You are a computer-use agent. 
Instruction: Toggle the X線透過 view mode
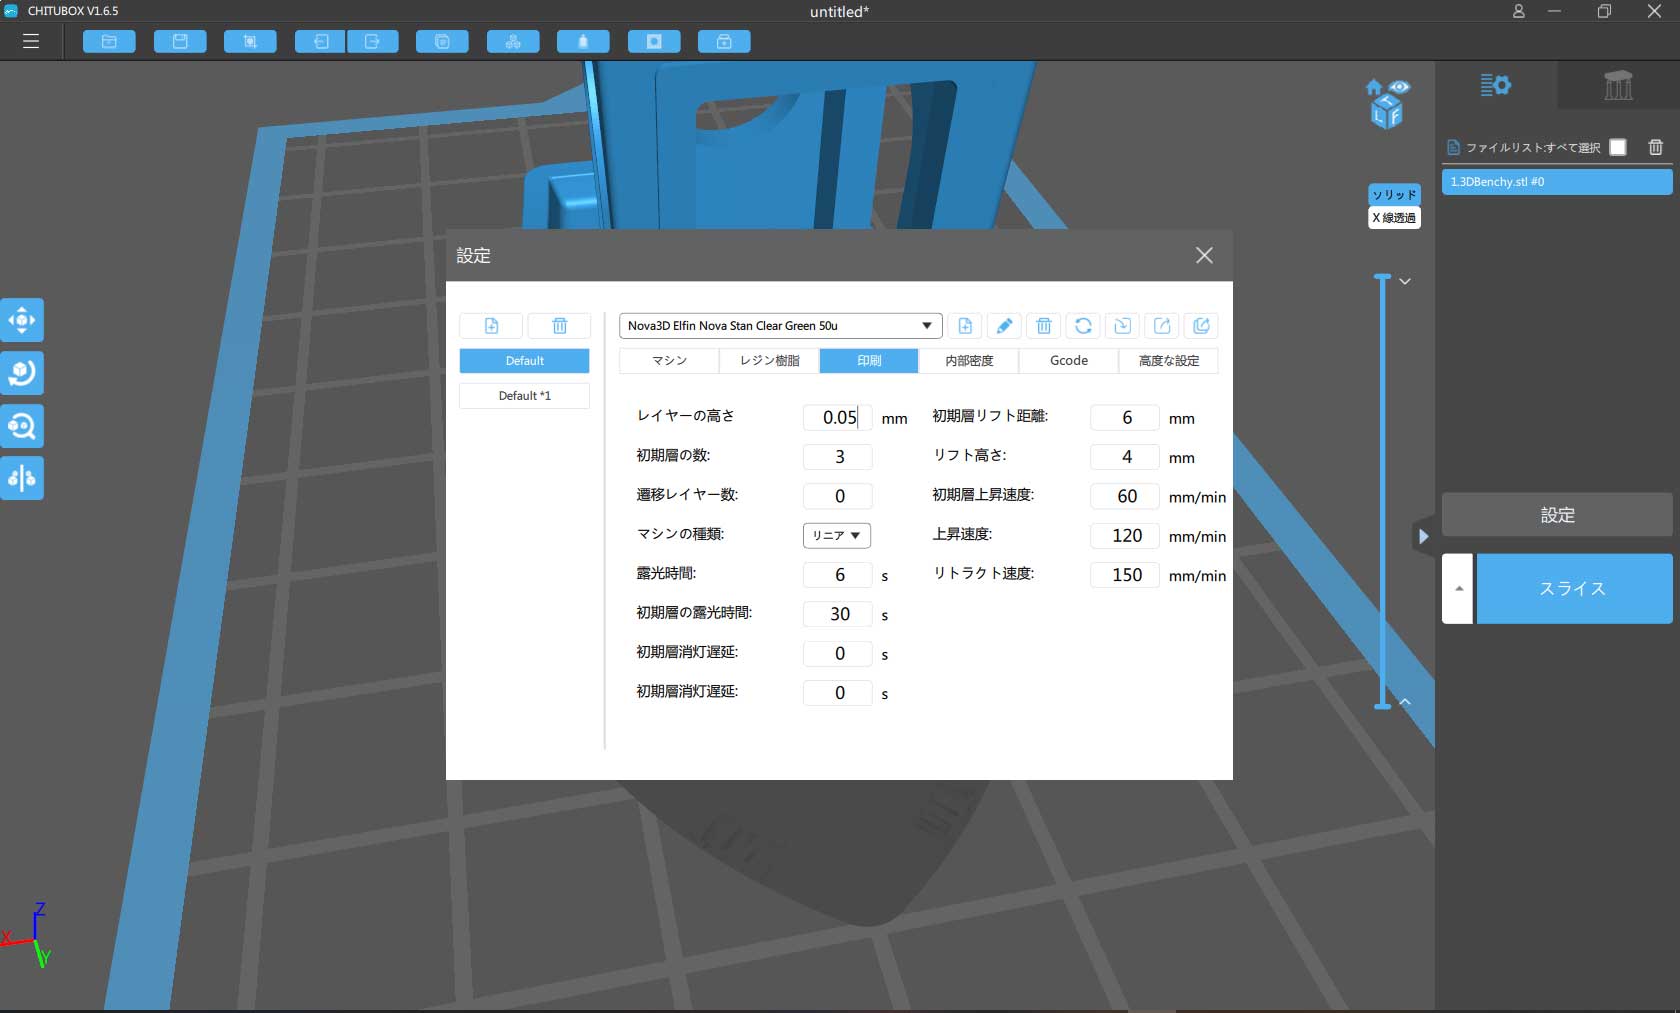coord(1394,218)
